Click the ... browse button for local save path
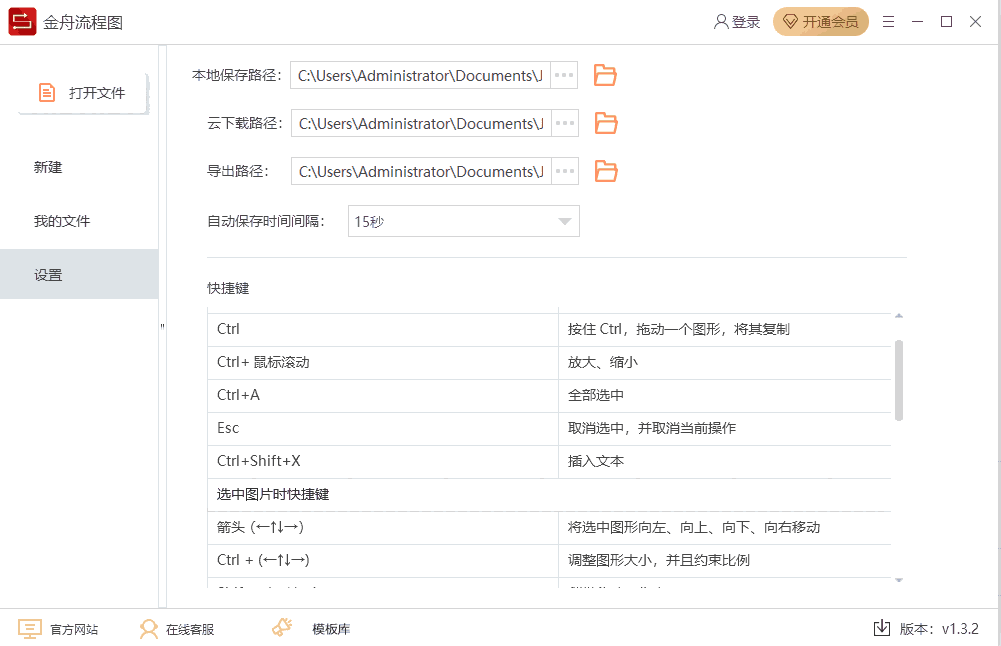 pos(564,75)
